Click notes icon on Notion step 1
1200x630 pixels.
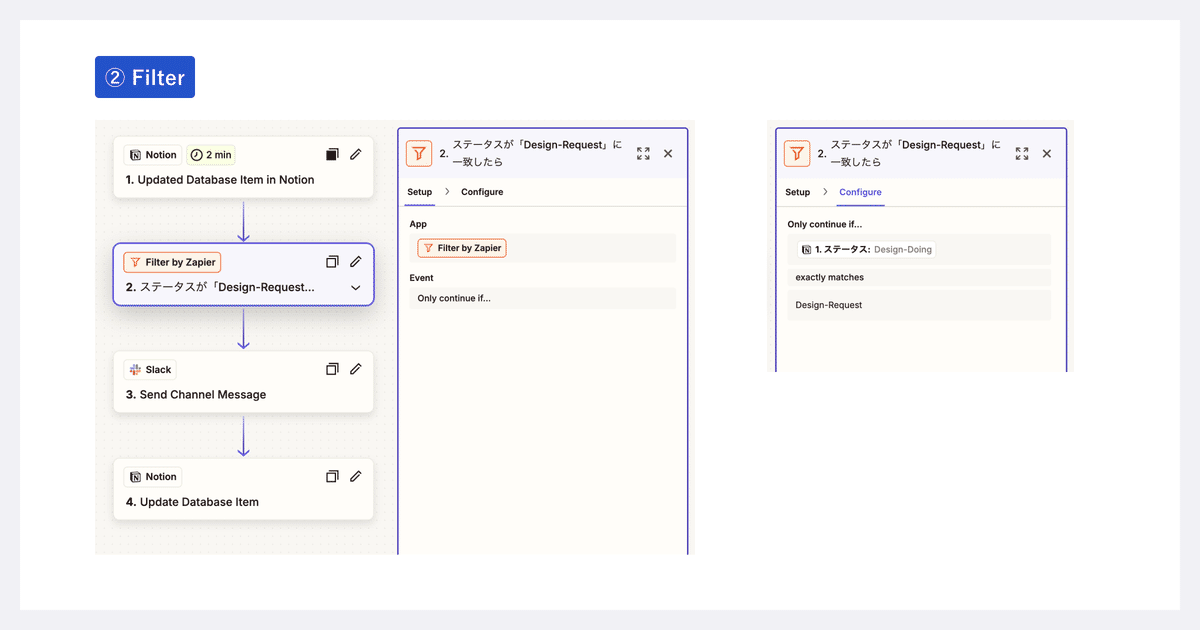tap(333, 155)
